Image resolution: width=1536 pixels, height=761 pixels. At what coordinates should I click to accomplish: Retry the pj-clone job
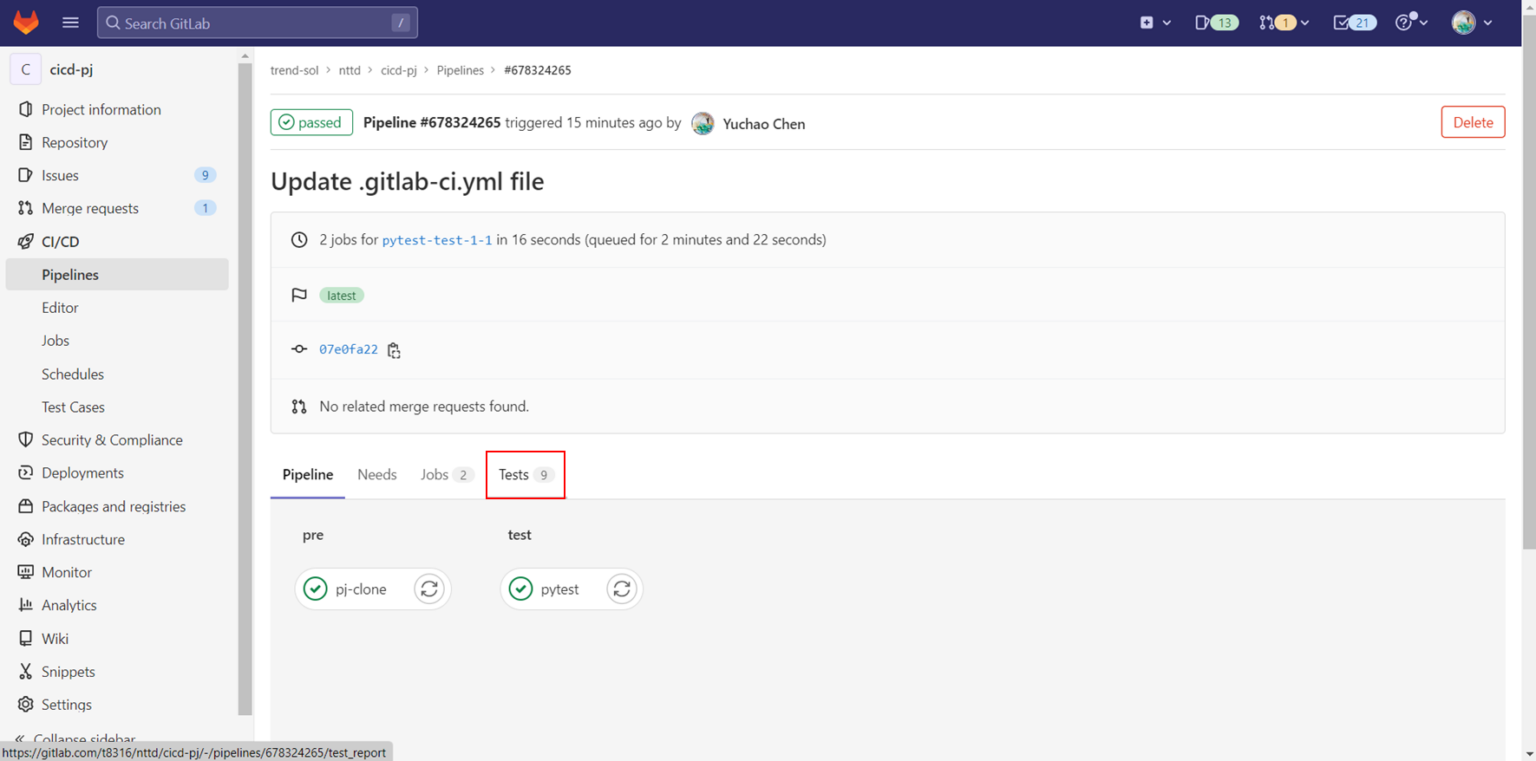[x=429, y=589]
